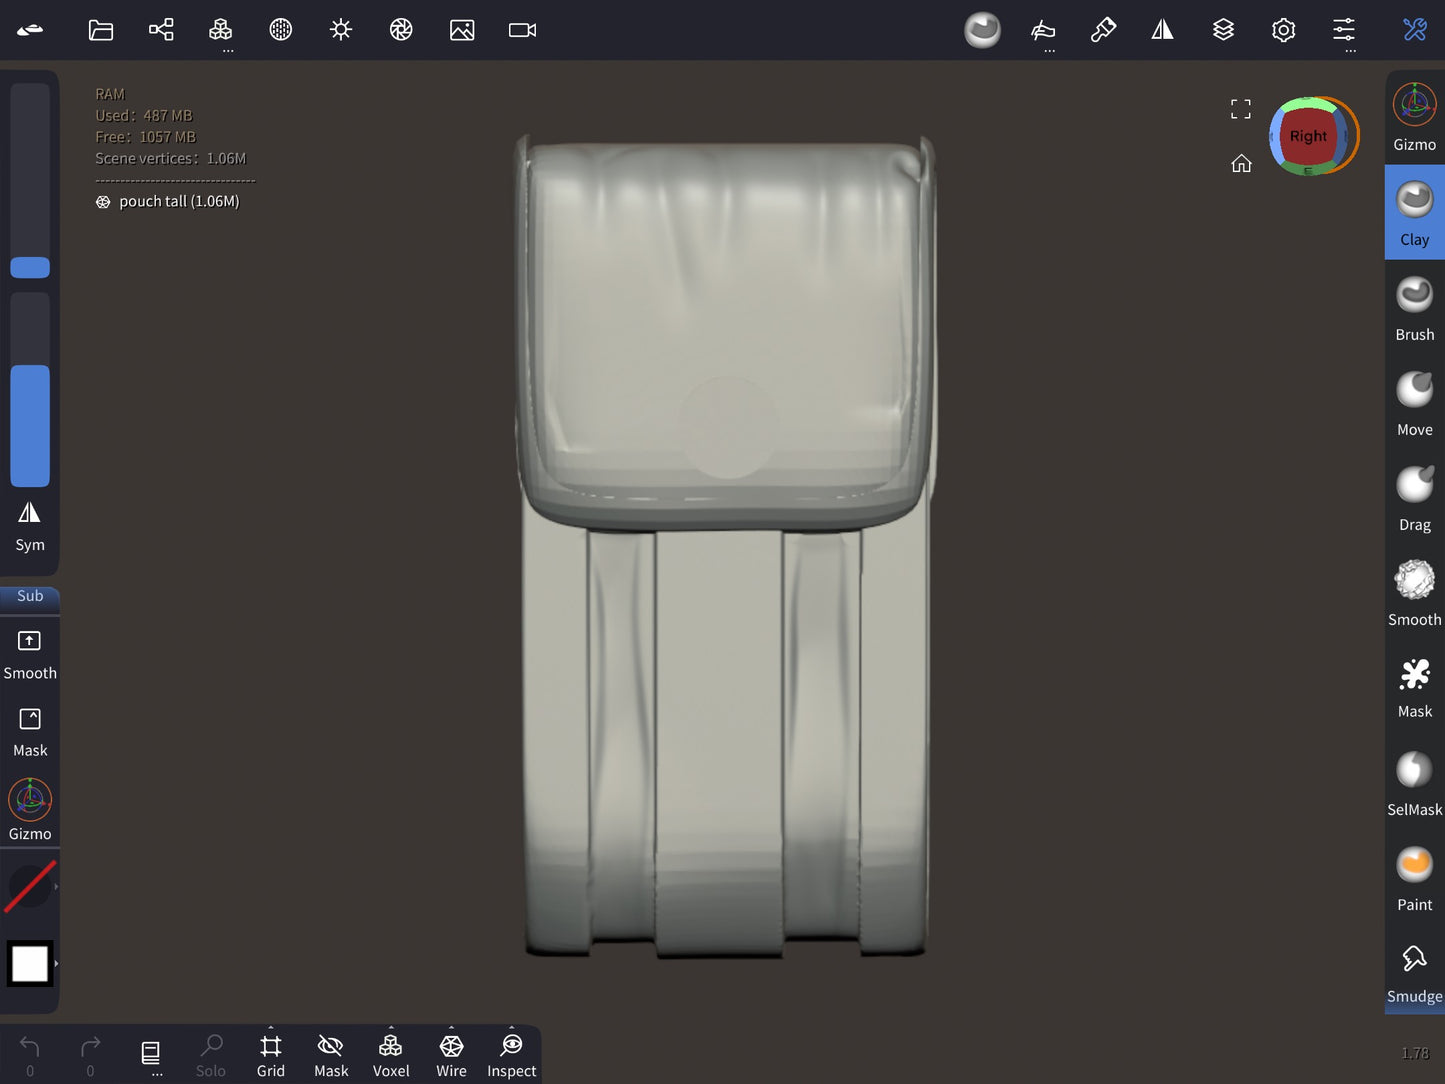Toggle the left Mask shortcut
The image size is (1445, 1084).
[x=30, y=733]
